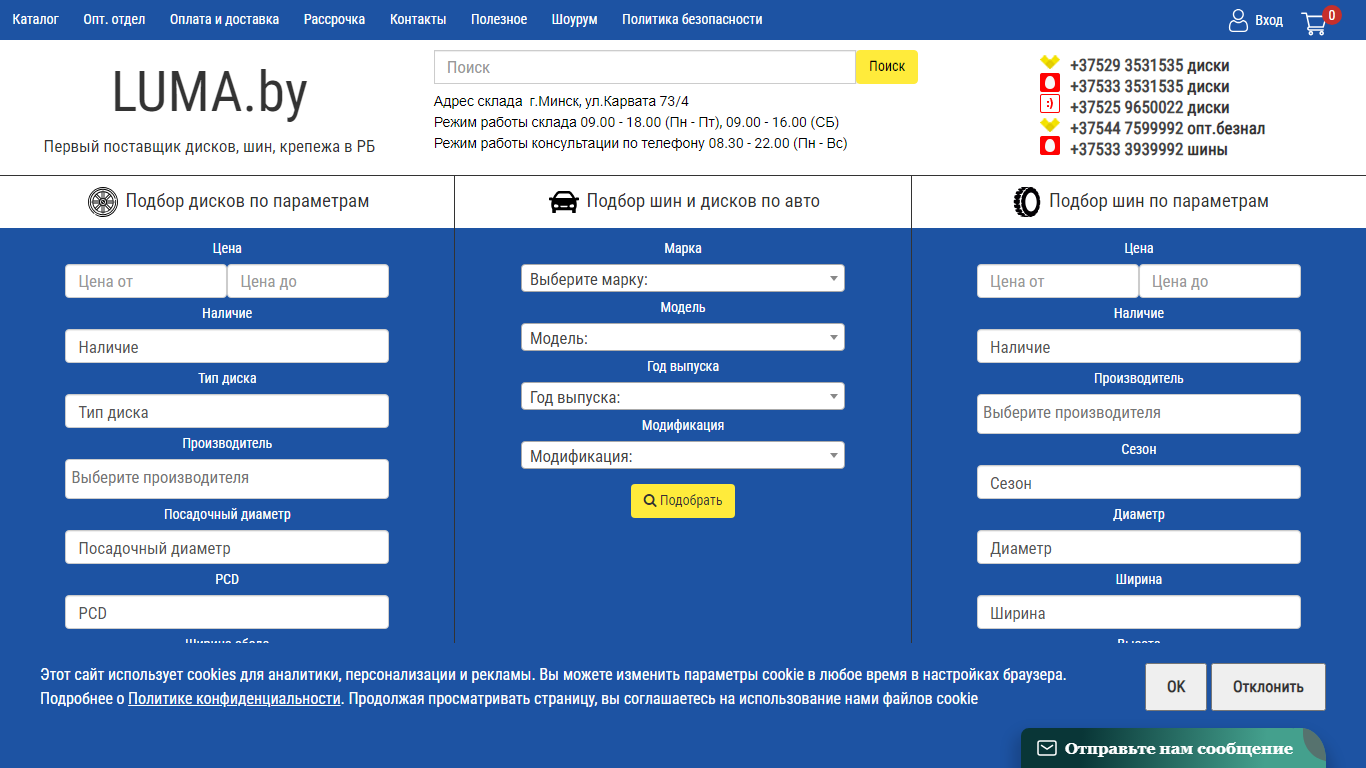
Task: Open Оплата и доставка in the top menu
Action: coord(225,19)
